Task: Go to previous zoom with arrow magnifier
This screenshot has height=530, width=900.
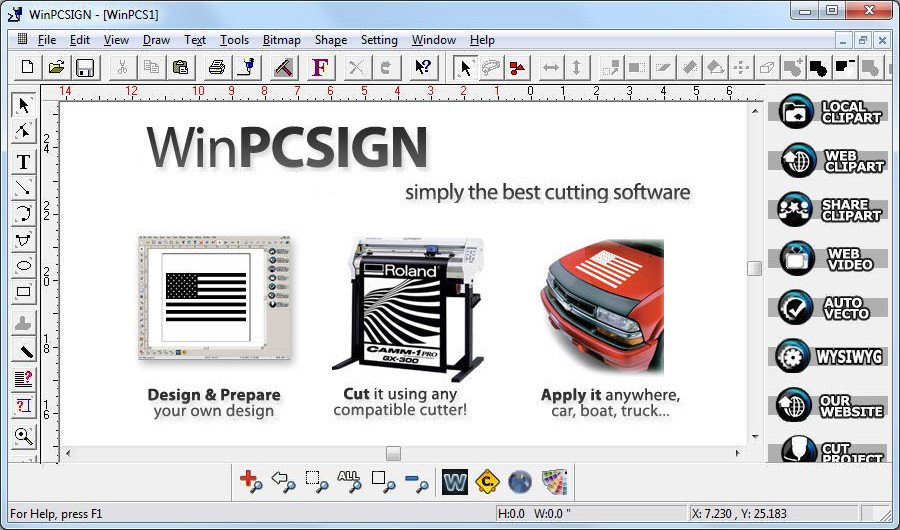Action: click(284, 481)
